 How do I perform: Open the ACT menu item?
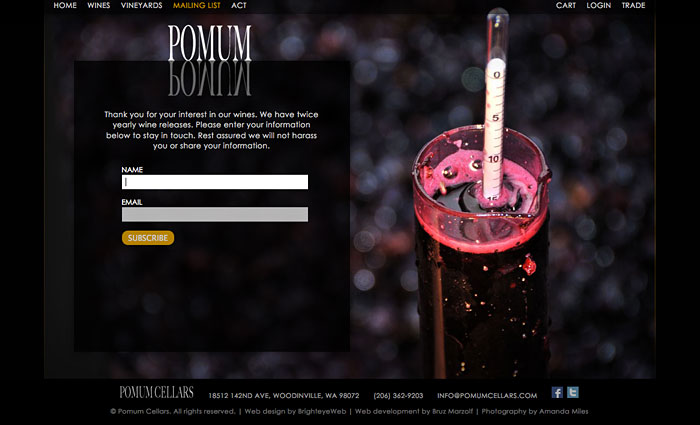[x=239, y=5]
